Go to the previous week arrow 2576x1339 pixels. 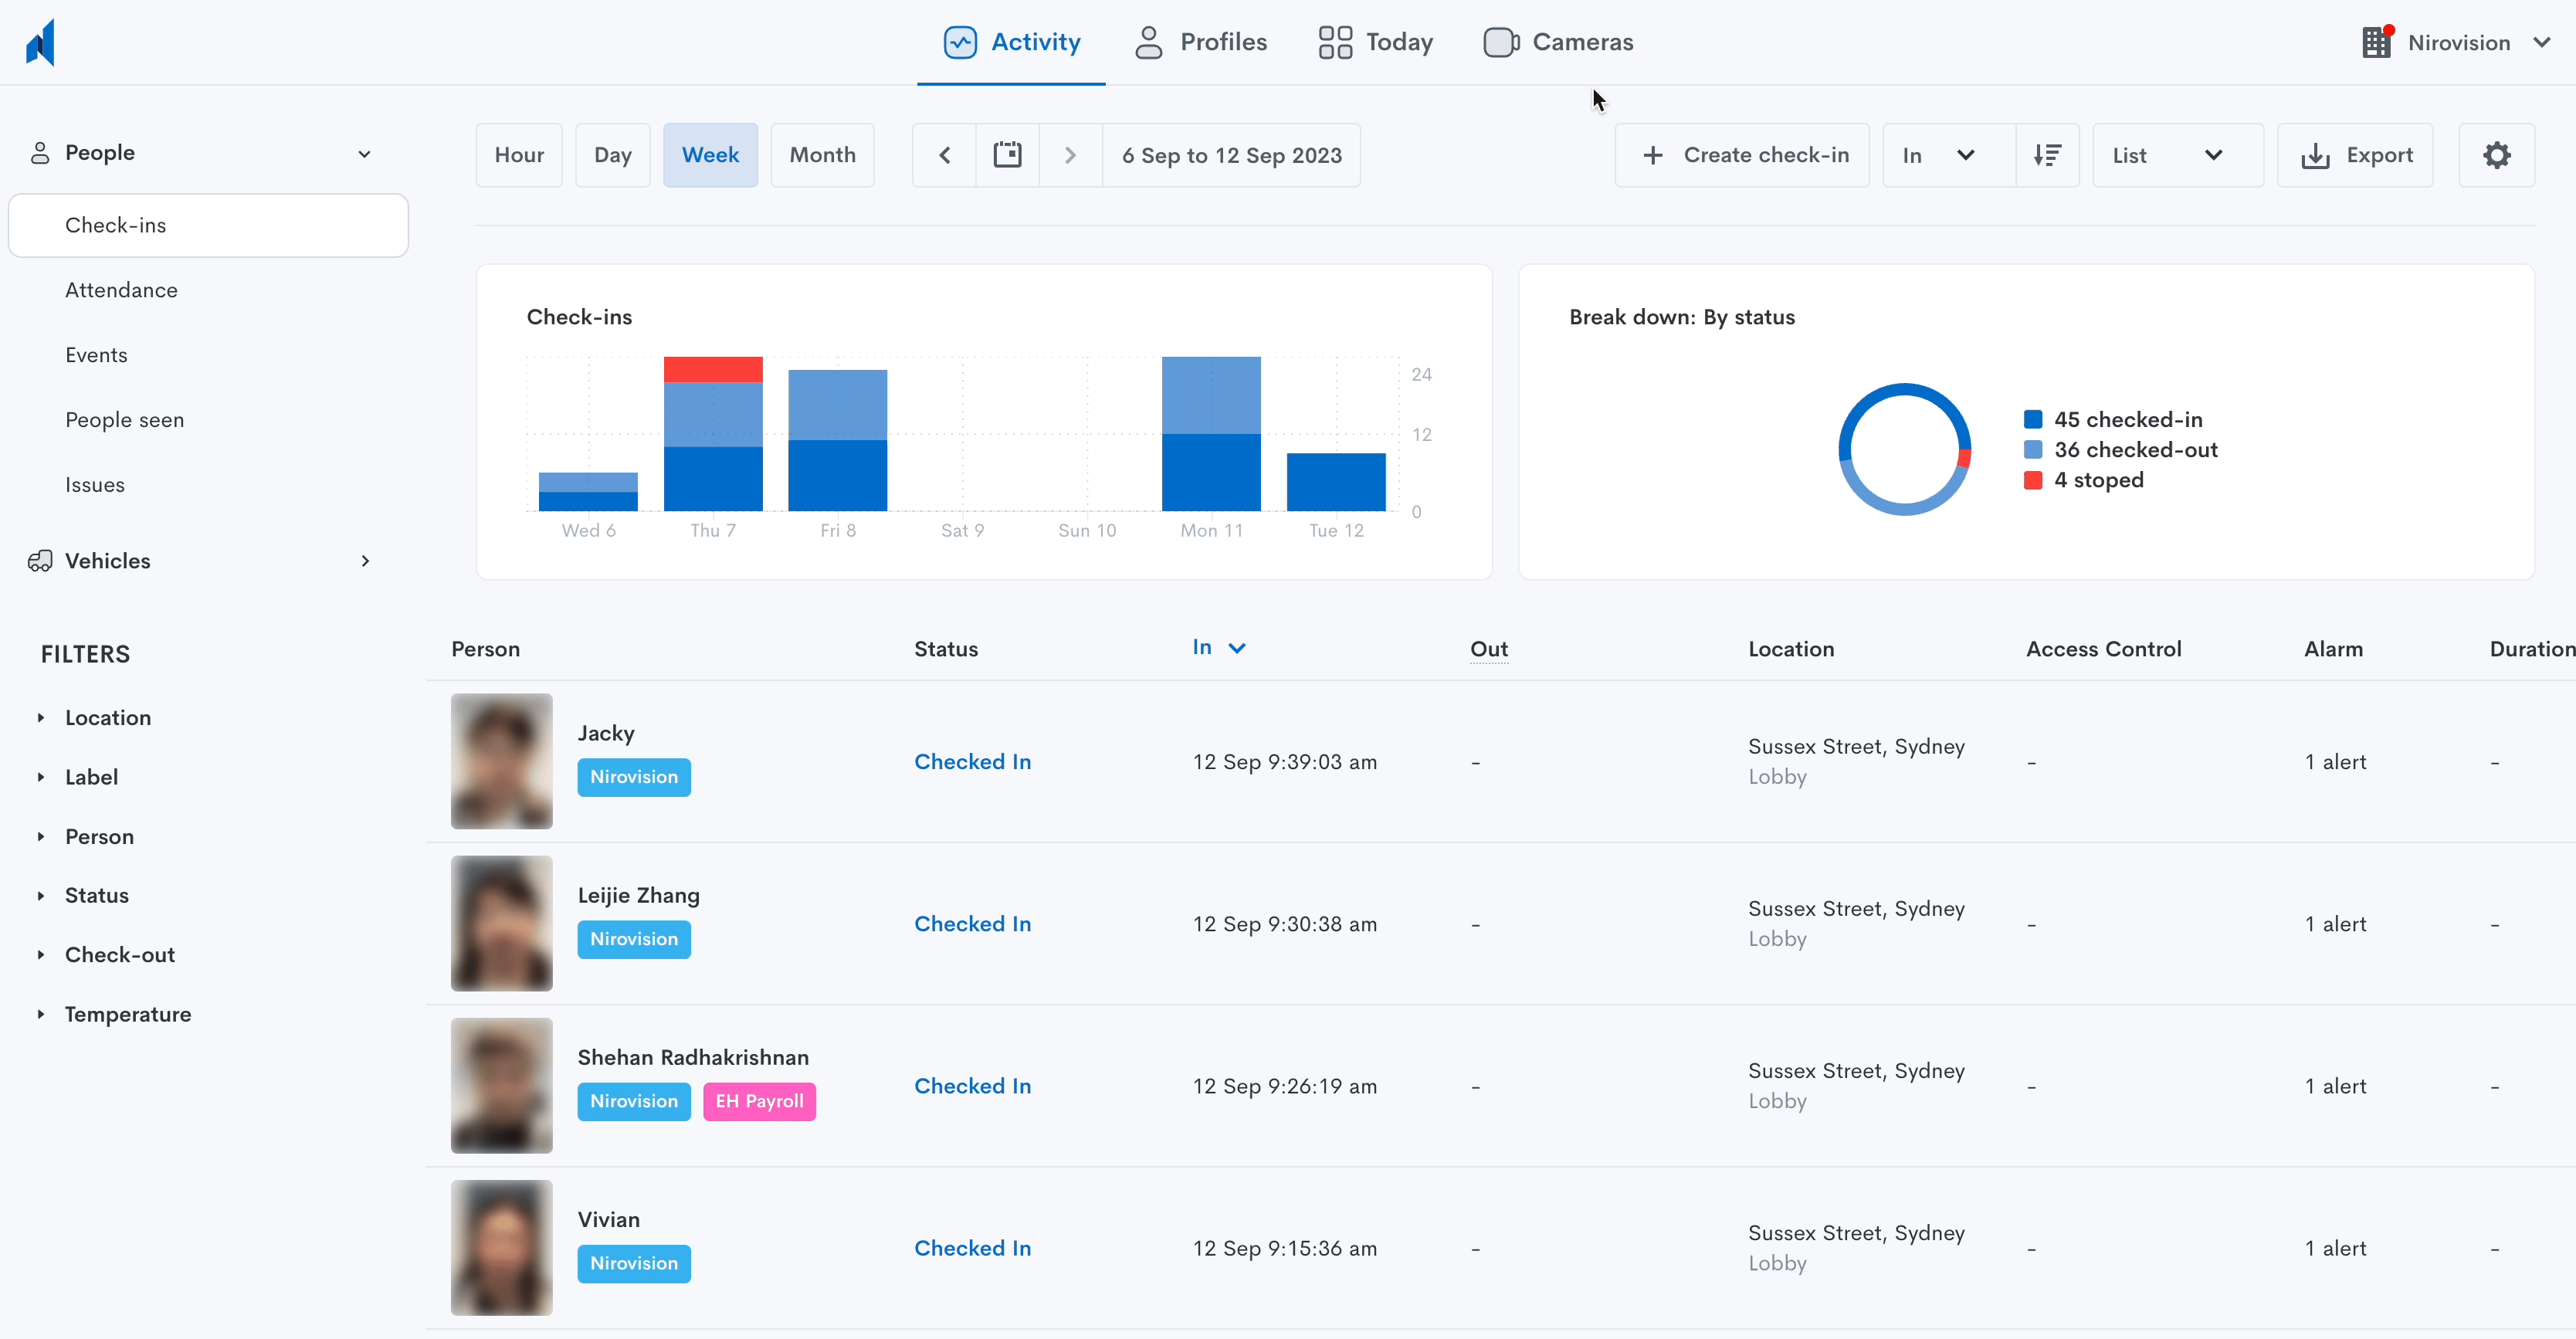coord(944,155)
